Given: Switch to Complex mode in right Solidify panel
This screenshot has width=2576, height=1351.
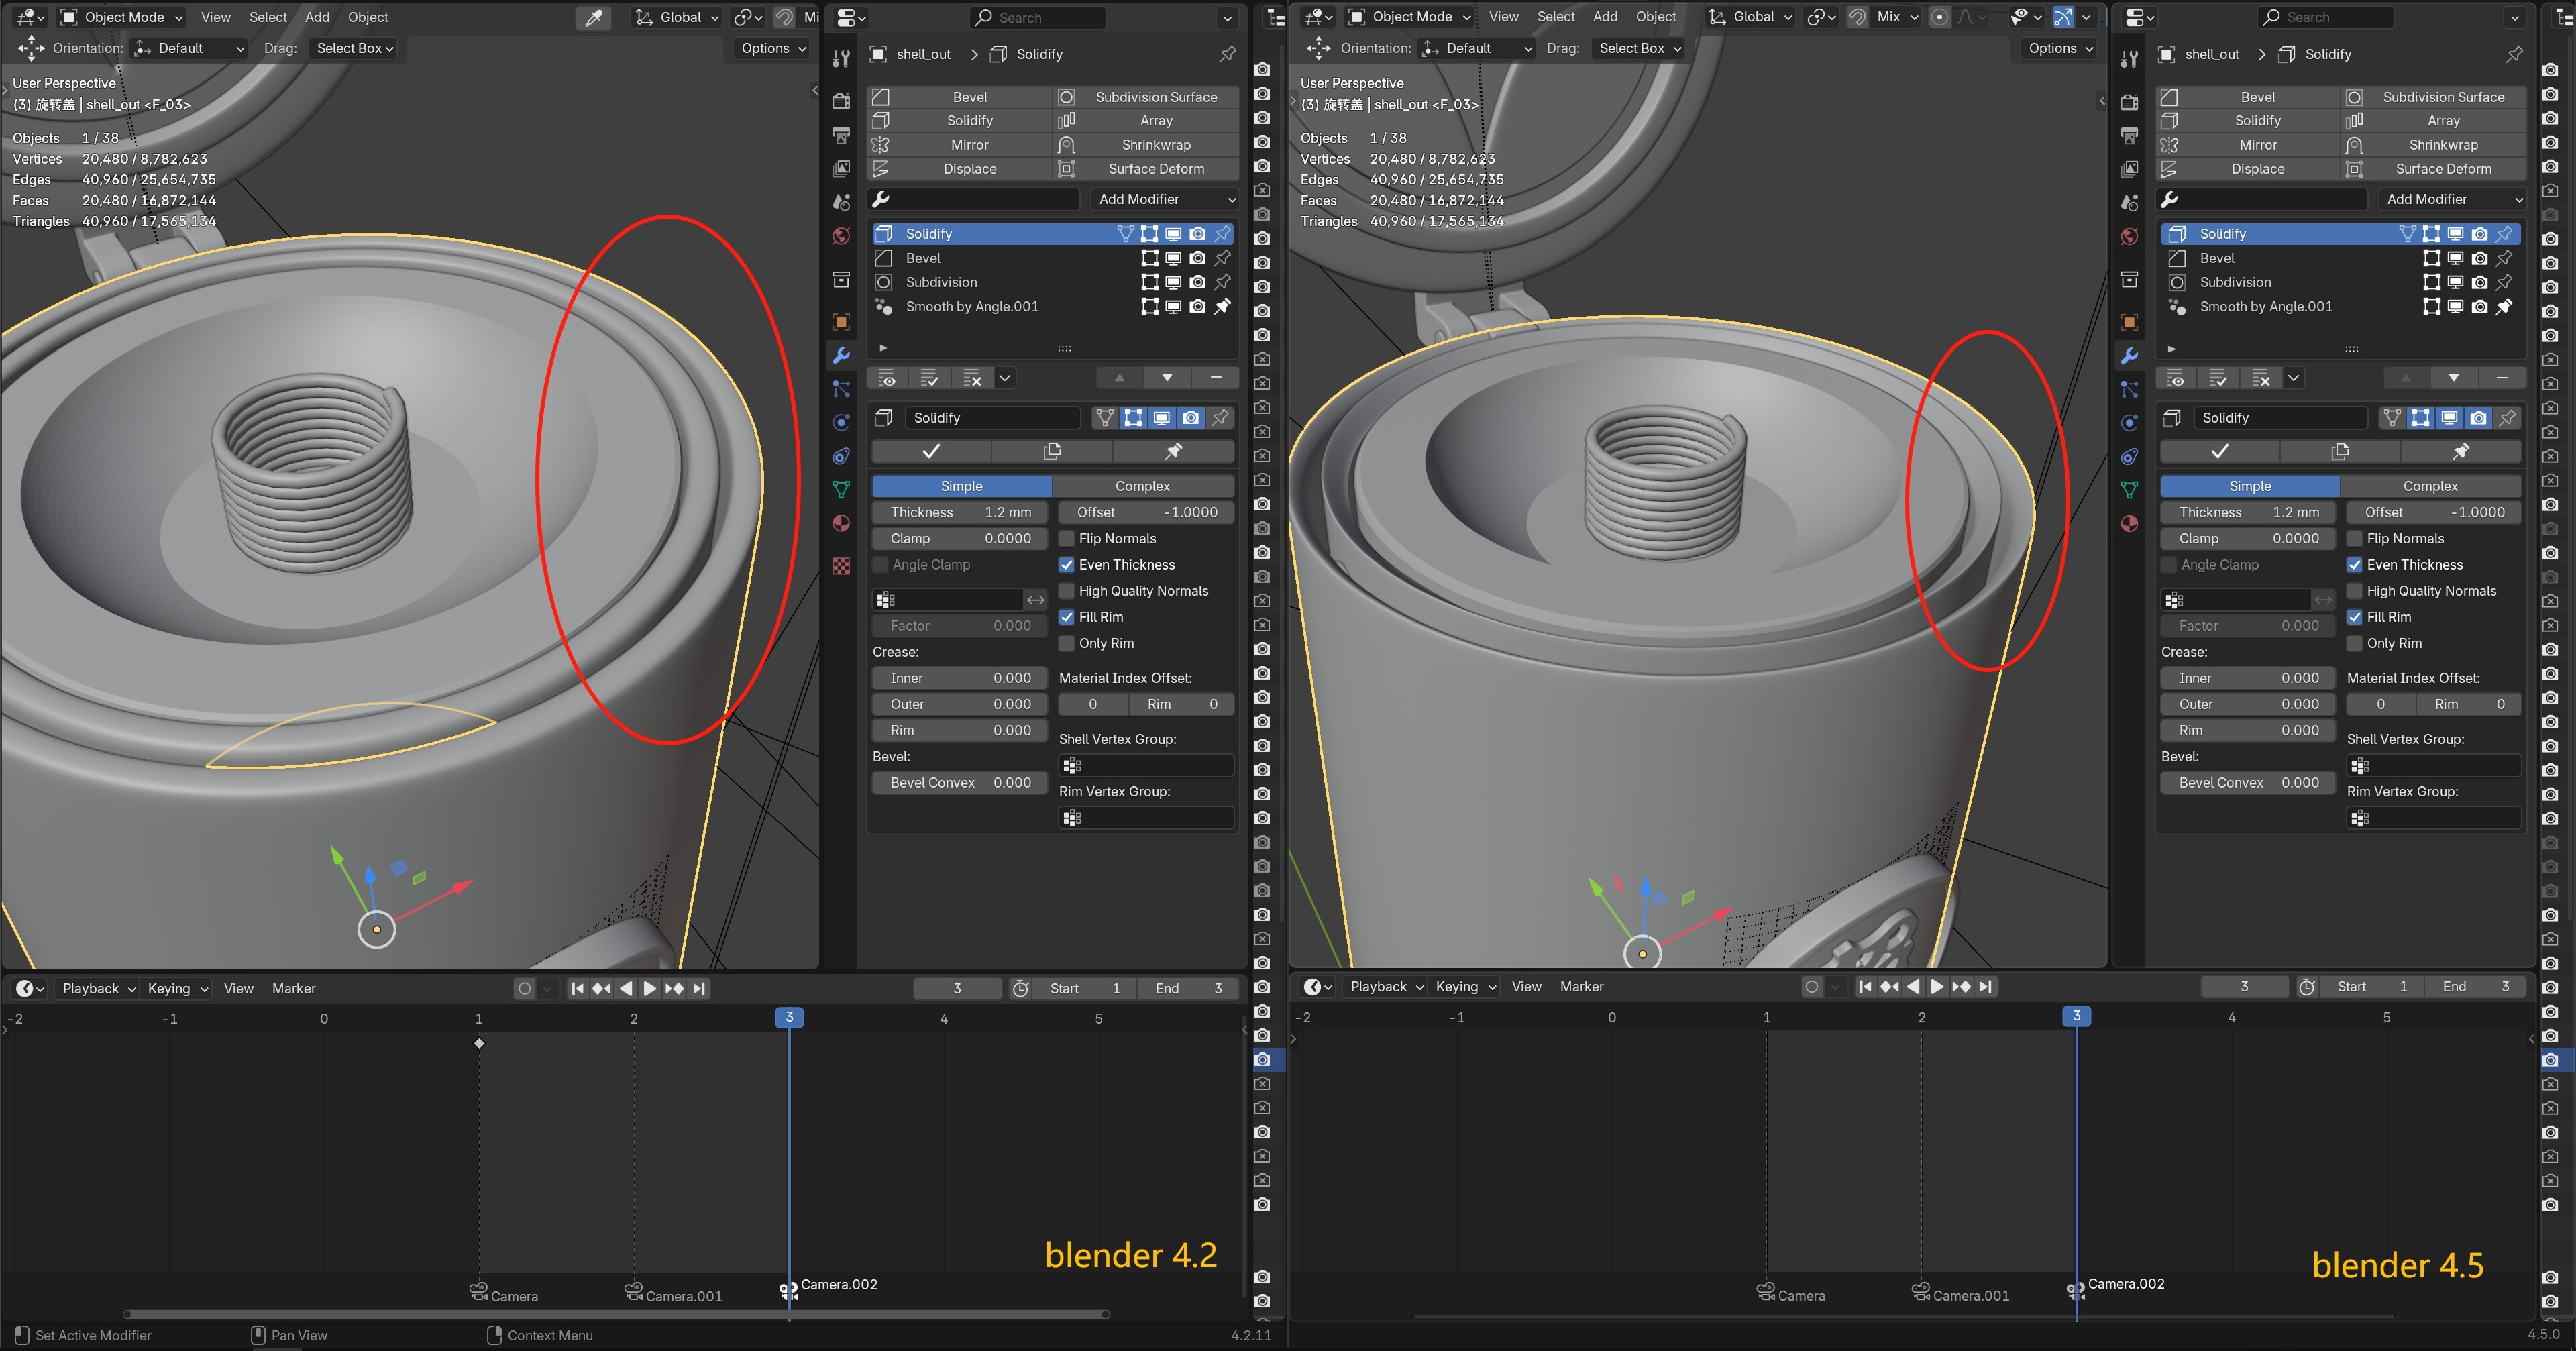Looking at the screenshot, I should (2430, 486).
